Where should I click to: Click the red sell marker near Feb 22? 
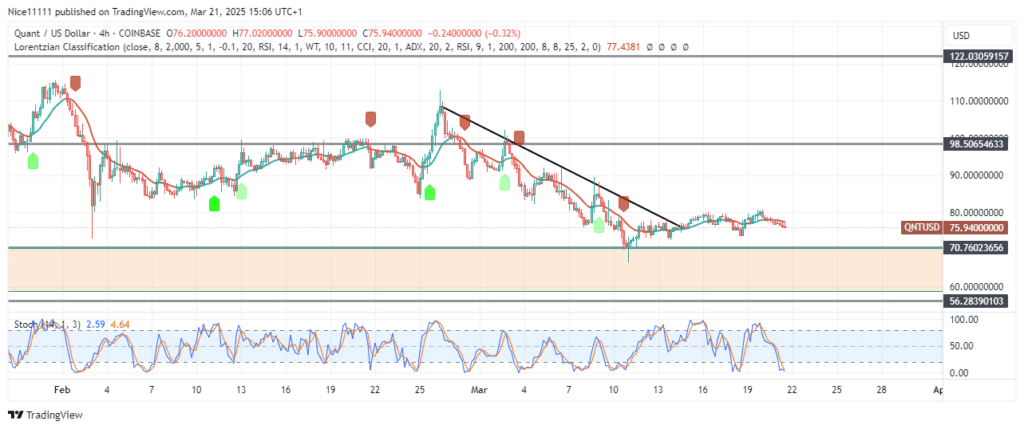[x=371, y=119]
